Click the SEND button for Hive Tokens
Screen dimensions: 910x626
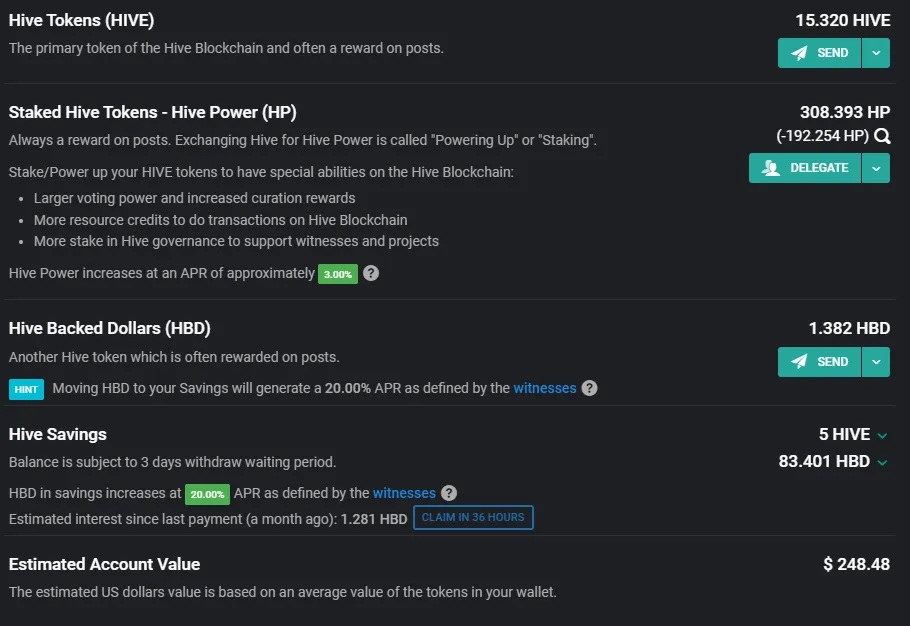819,53
